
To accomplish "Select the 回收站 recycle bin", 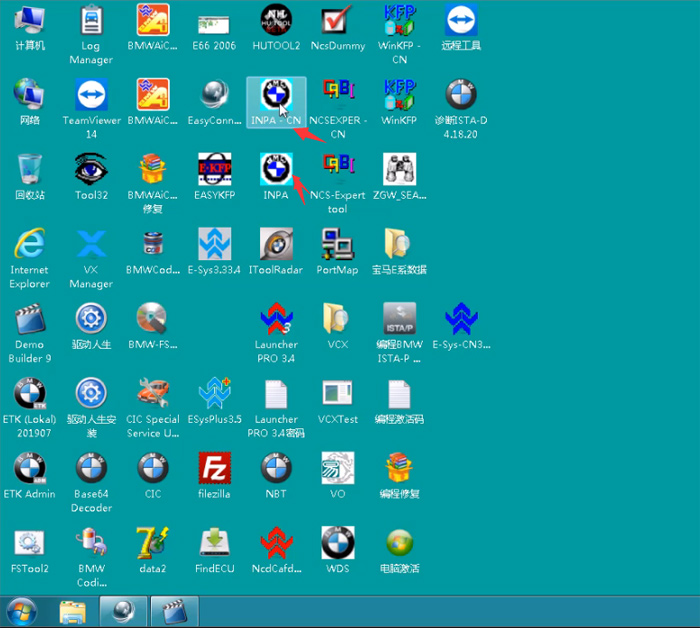I will pos(30,176).
